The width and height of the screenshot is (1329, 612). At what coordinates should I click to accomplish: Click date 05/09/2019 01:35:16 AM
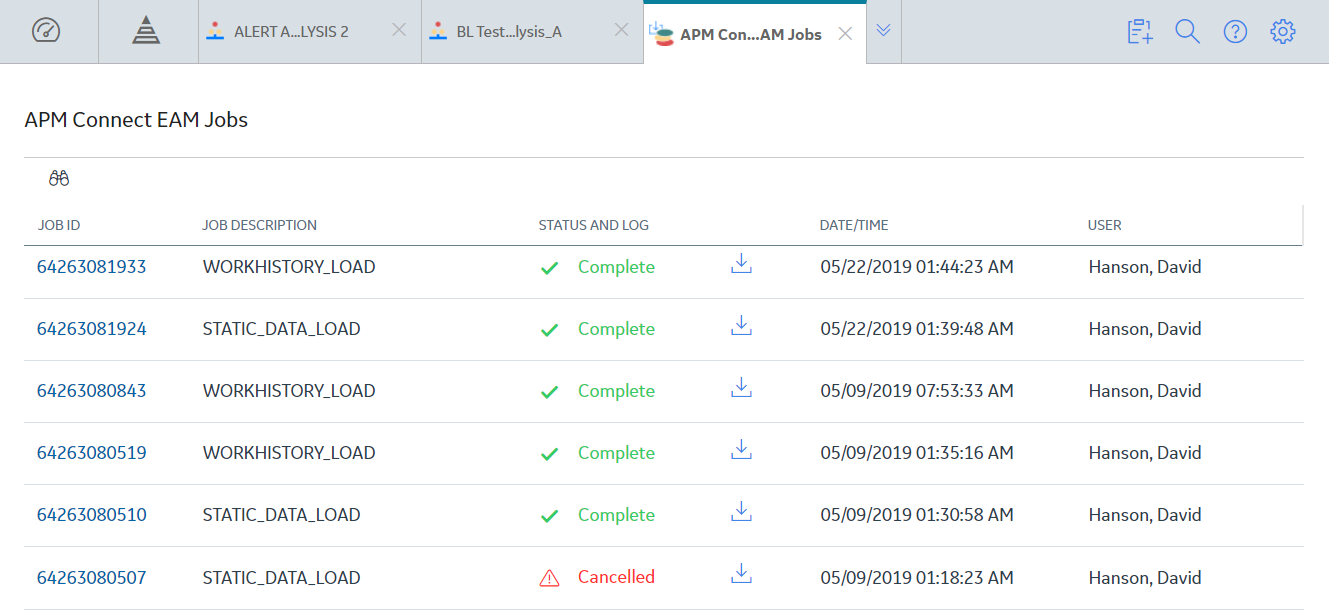coord(917,453)
